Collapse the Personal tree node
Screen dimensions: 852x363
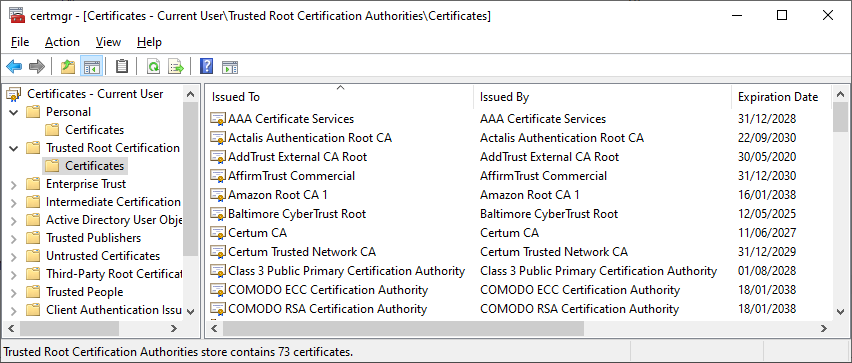coord(14,112)
